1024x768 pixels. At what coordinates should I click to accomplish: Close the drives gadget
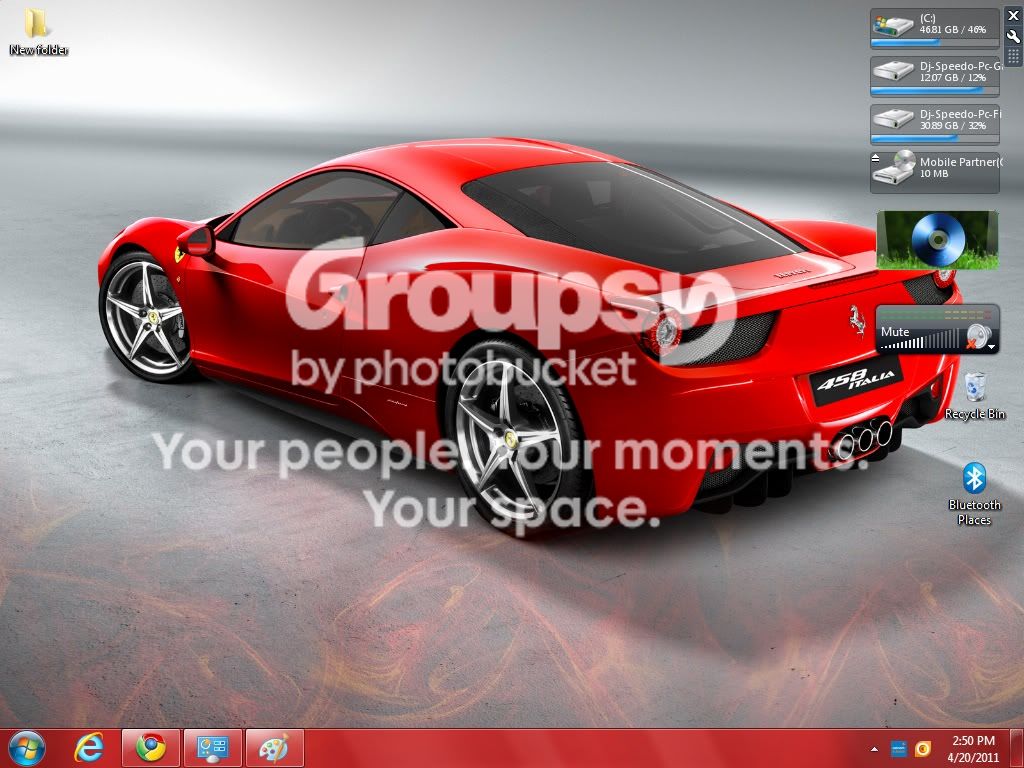pos(1014,16)
